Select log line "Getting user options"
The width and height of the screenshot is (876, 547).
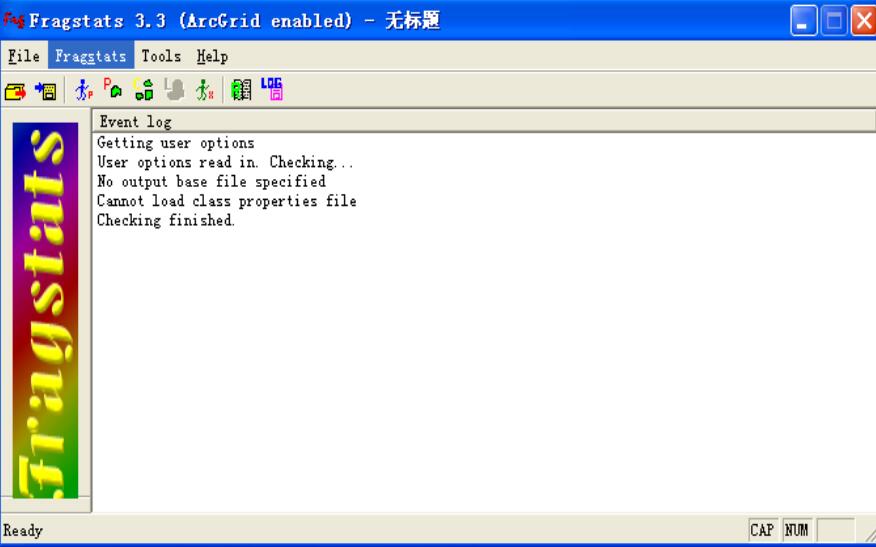(x=175, y=143)
